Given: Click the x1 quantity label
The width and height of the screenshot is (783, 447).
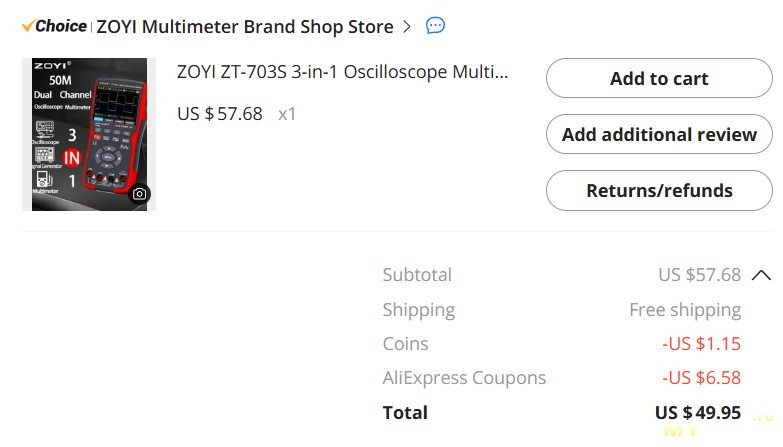Looking at the screenshot, I should 287,114.
